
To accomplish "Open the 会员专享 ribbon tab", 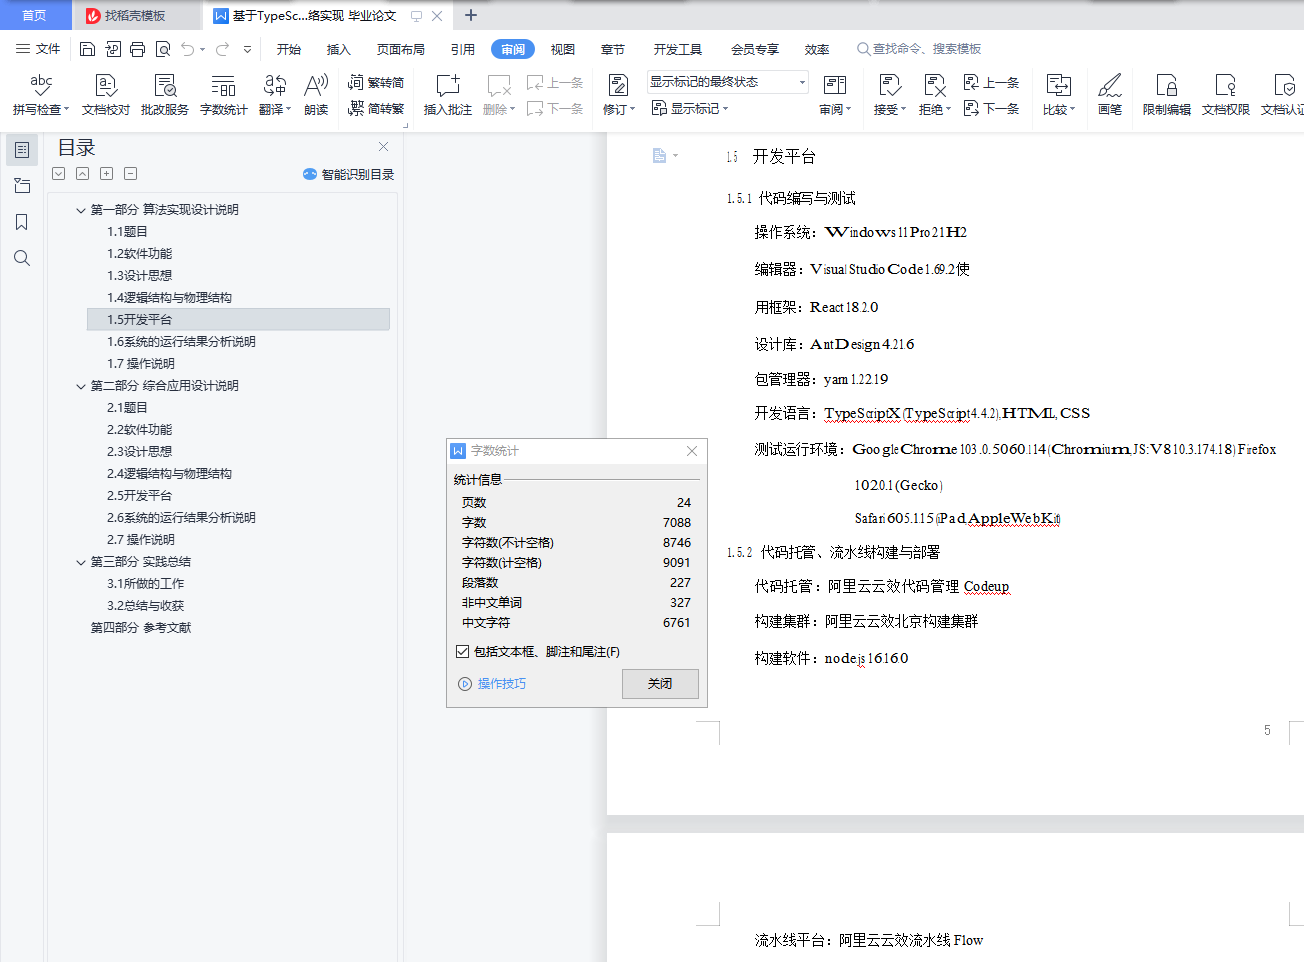I will tap(755, 49).
